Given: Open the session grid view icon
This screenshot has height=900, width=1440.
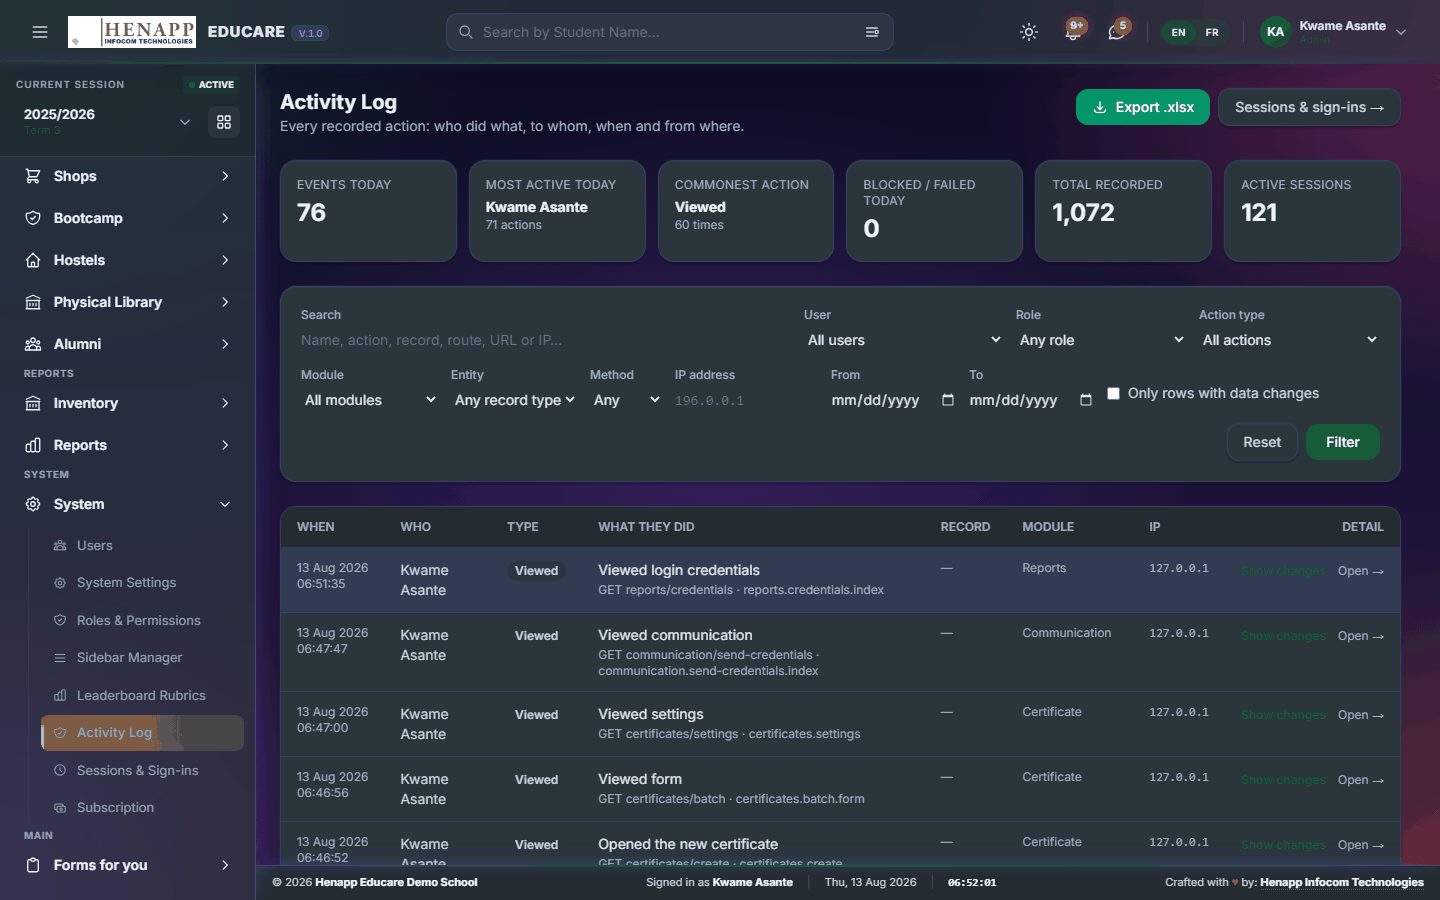Looking at the screenshot, I should 224,122.
